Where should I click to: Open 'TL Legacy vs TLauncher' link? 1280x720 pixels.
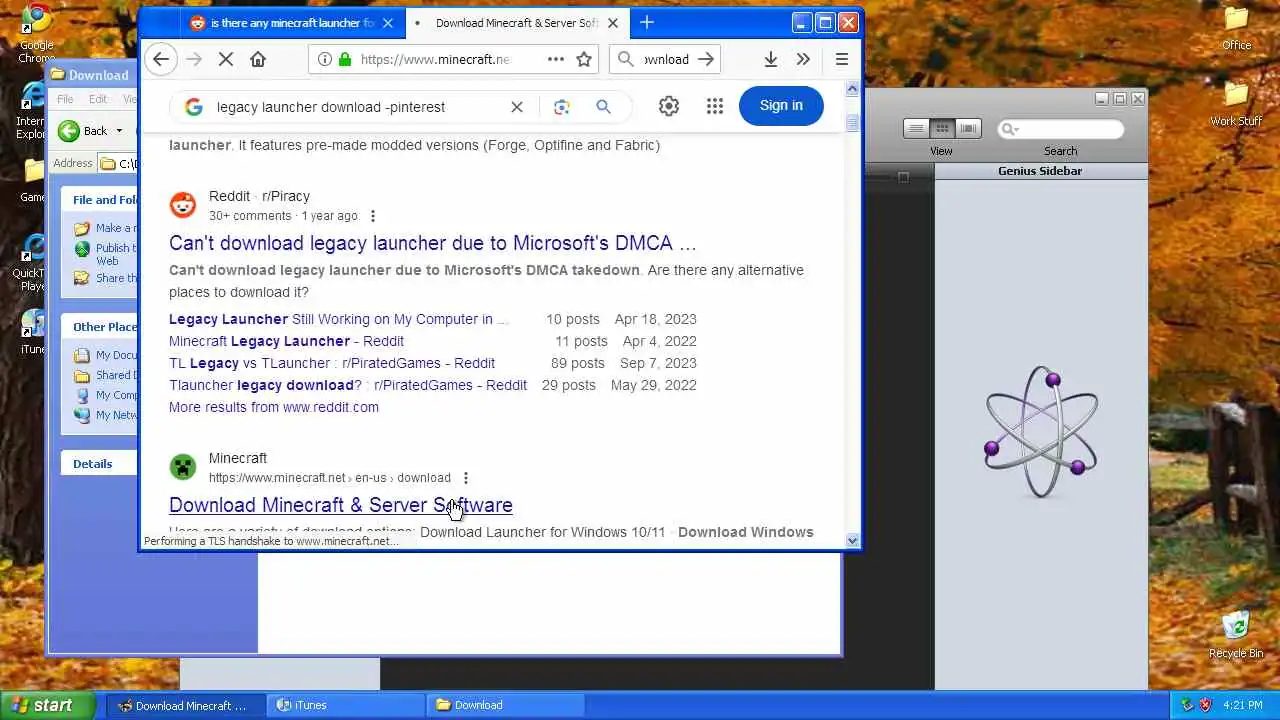click(x=332, y=363)
